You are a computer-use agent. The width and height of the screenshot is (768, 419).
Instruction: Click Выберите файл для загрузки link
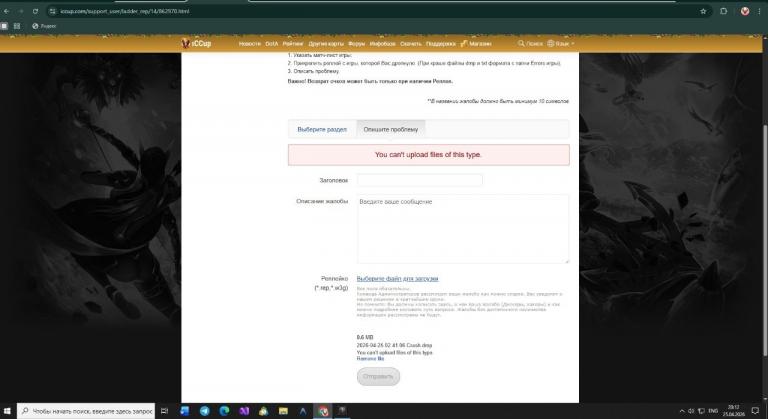(397, 279)
